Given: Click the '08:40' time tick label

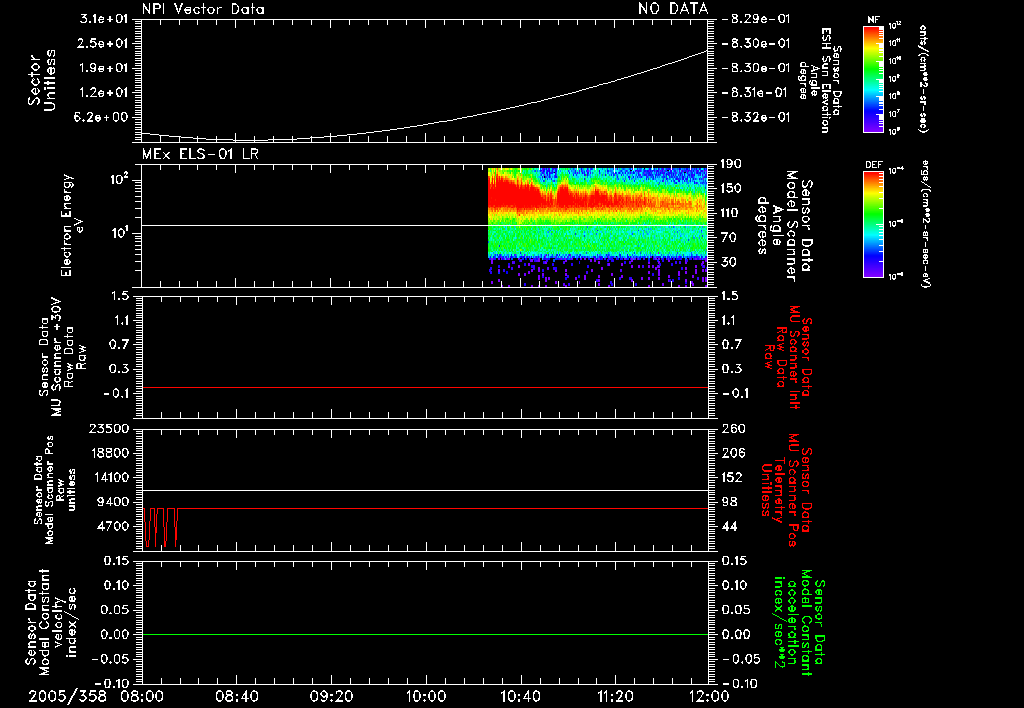Looking at the screenshot, I should tap(236, 696).
